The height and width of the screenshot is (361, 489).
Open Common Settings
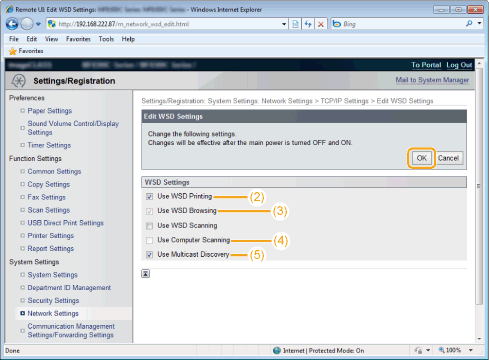point(54,171)
